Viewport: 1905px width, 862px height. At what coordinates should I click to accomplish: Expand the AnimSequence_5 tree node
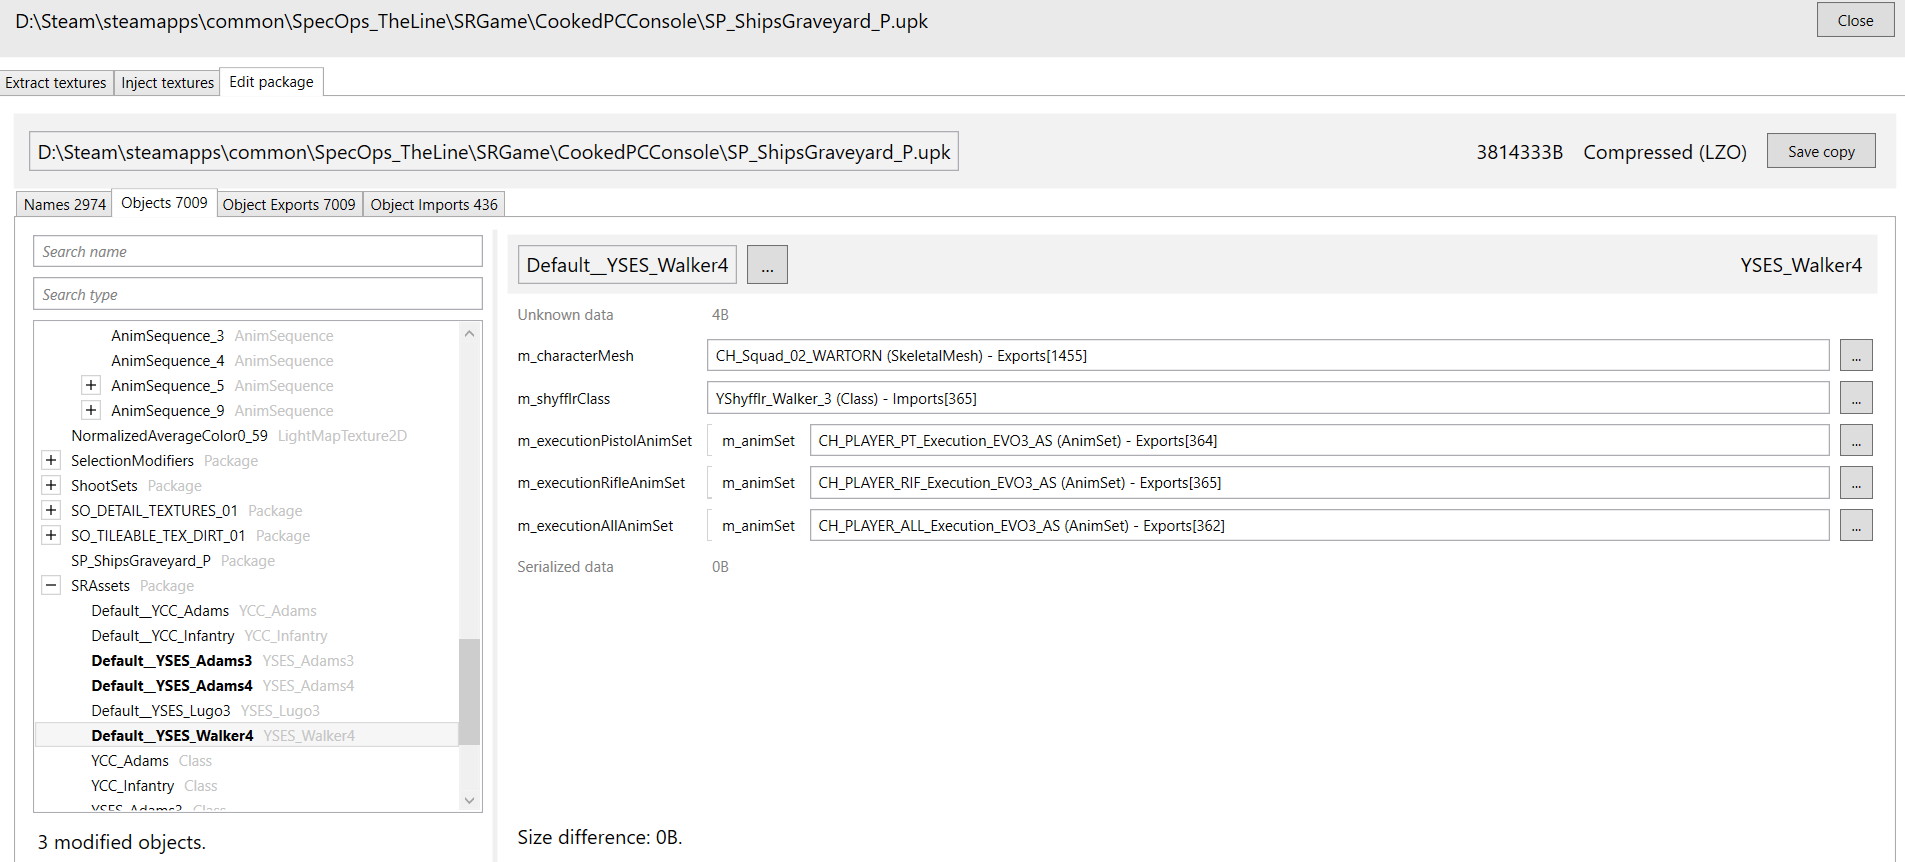tap(91, 385)
